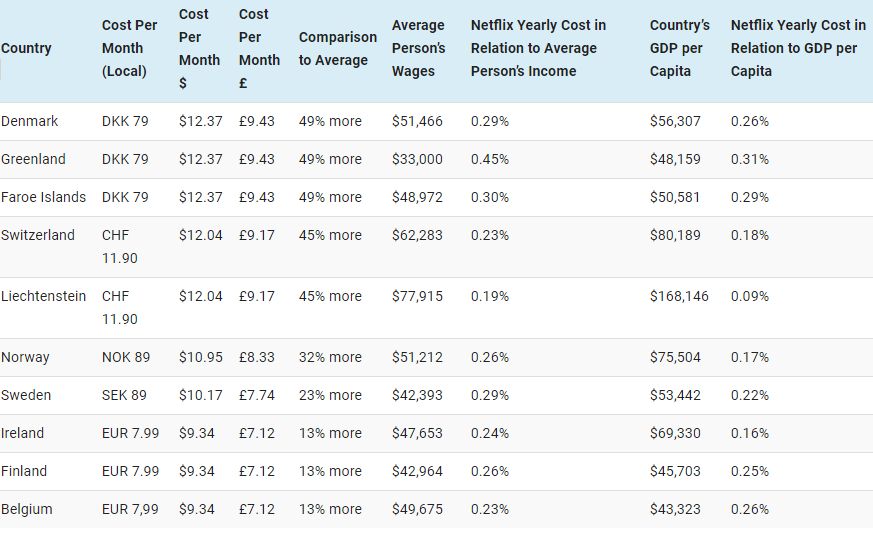The image size is (873, 534).
Task: Click the Country column header
Action: pos(27,48)
